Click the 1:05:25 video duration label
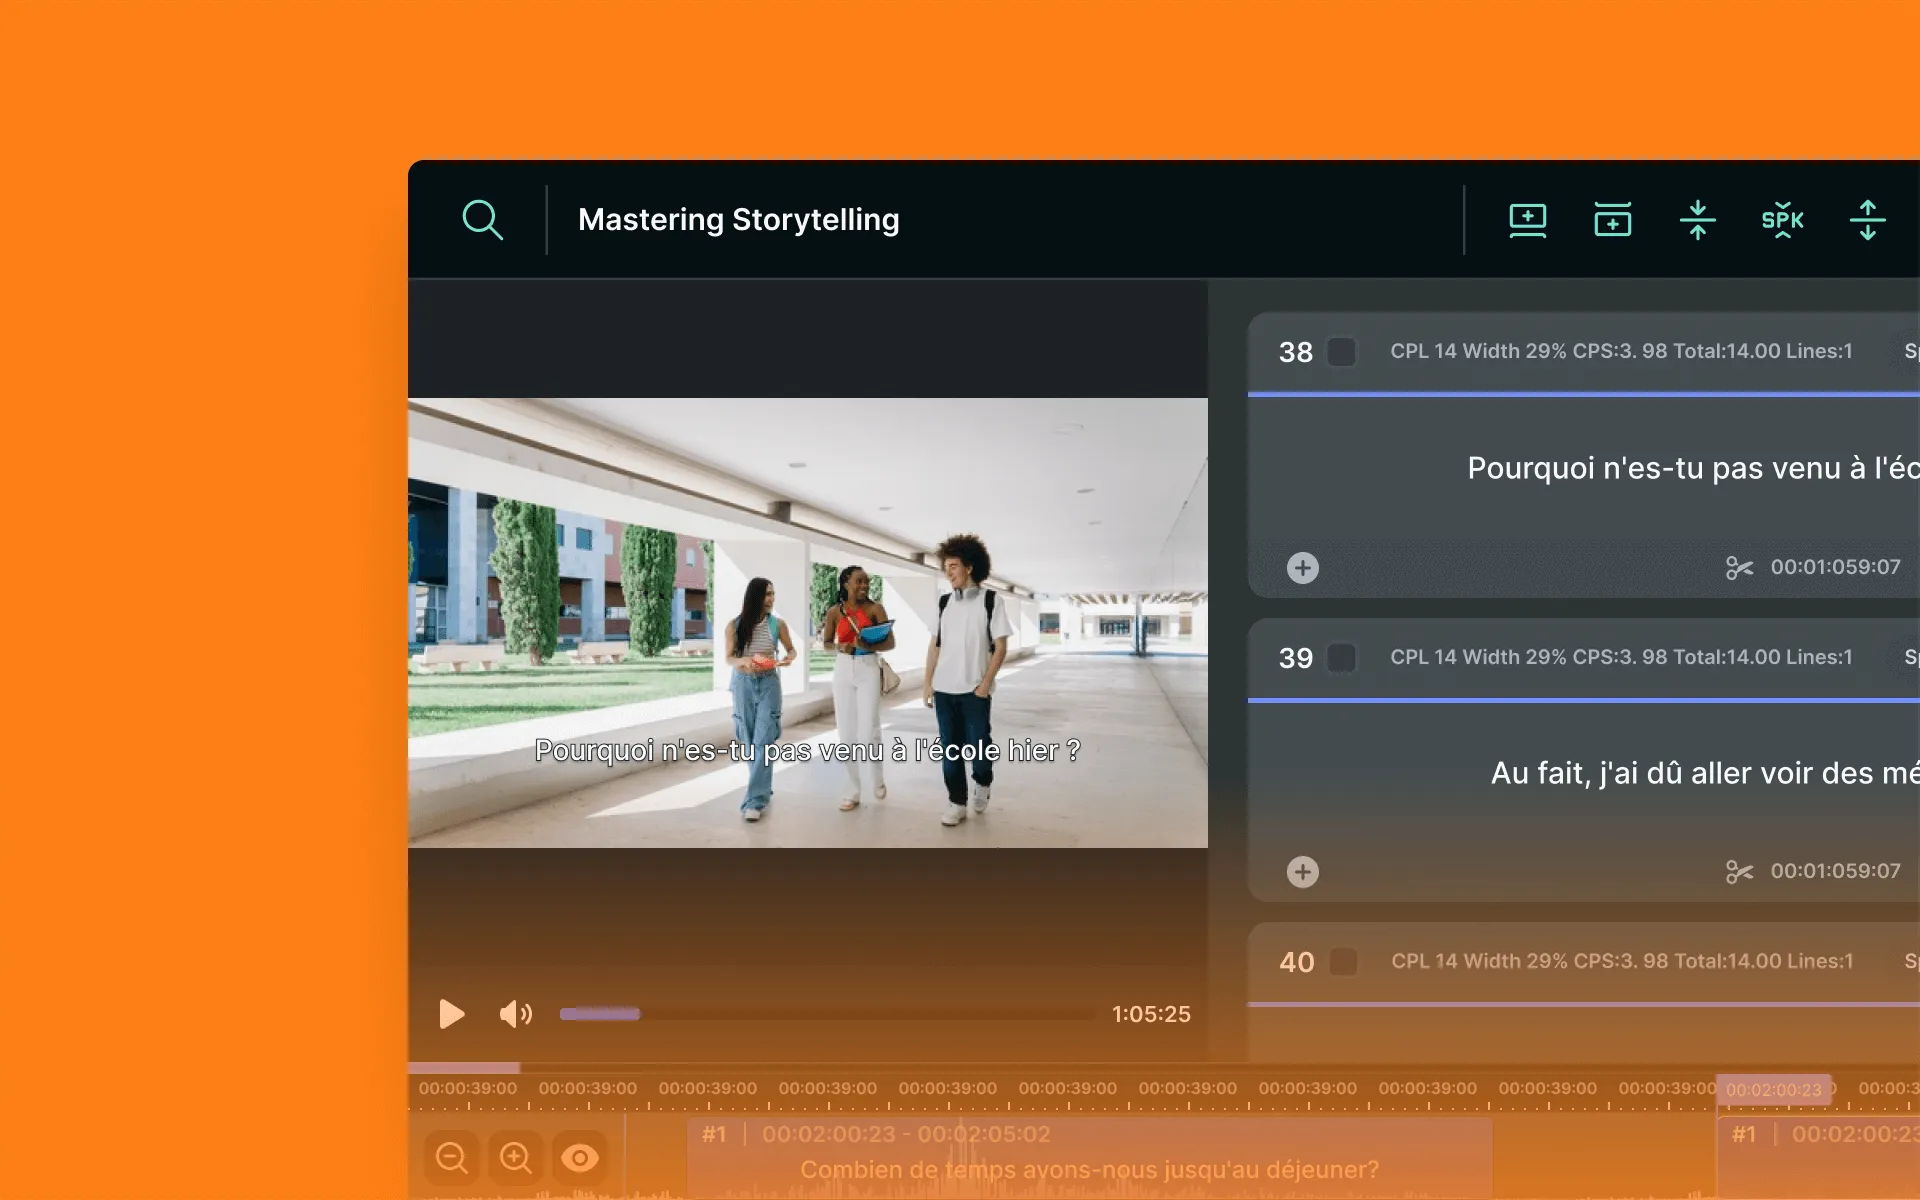 coord(1151,1014)
